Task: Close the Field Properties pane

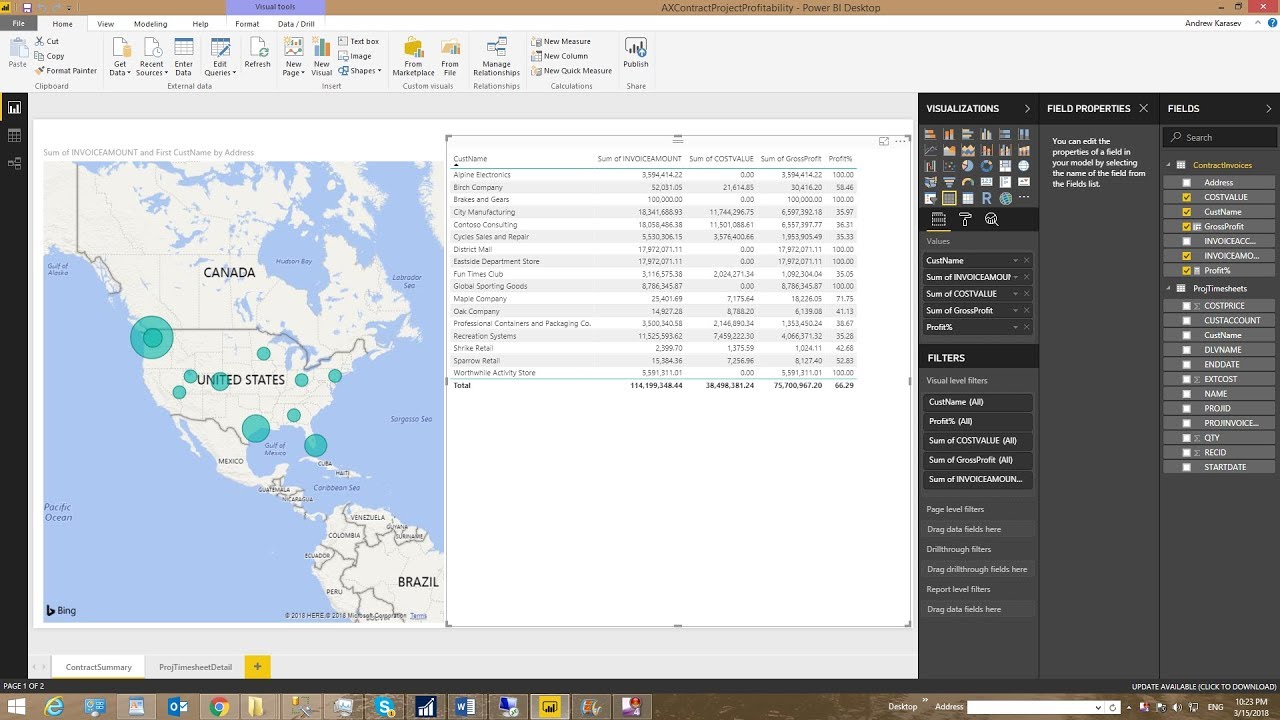Action: coord(1144,108)
